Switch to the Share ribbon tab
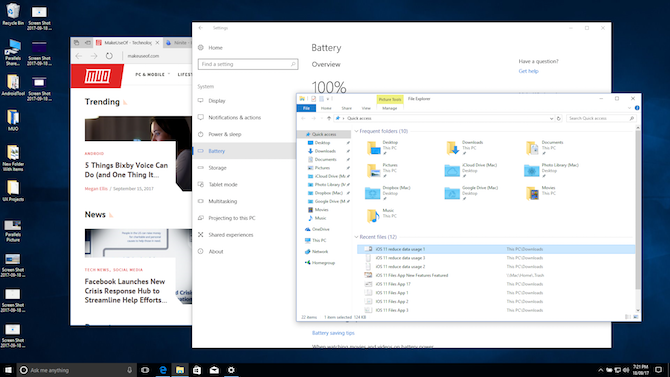 click(347, 109)
